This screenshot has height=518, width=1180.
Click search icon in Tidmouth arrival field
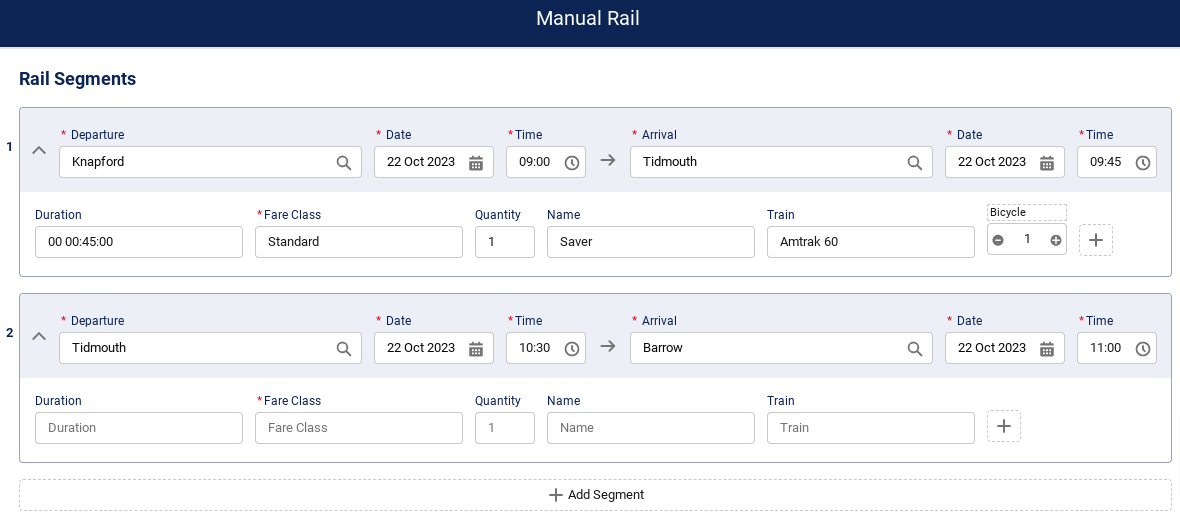[914, 162]
